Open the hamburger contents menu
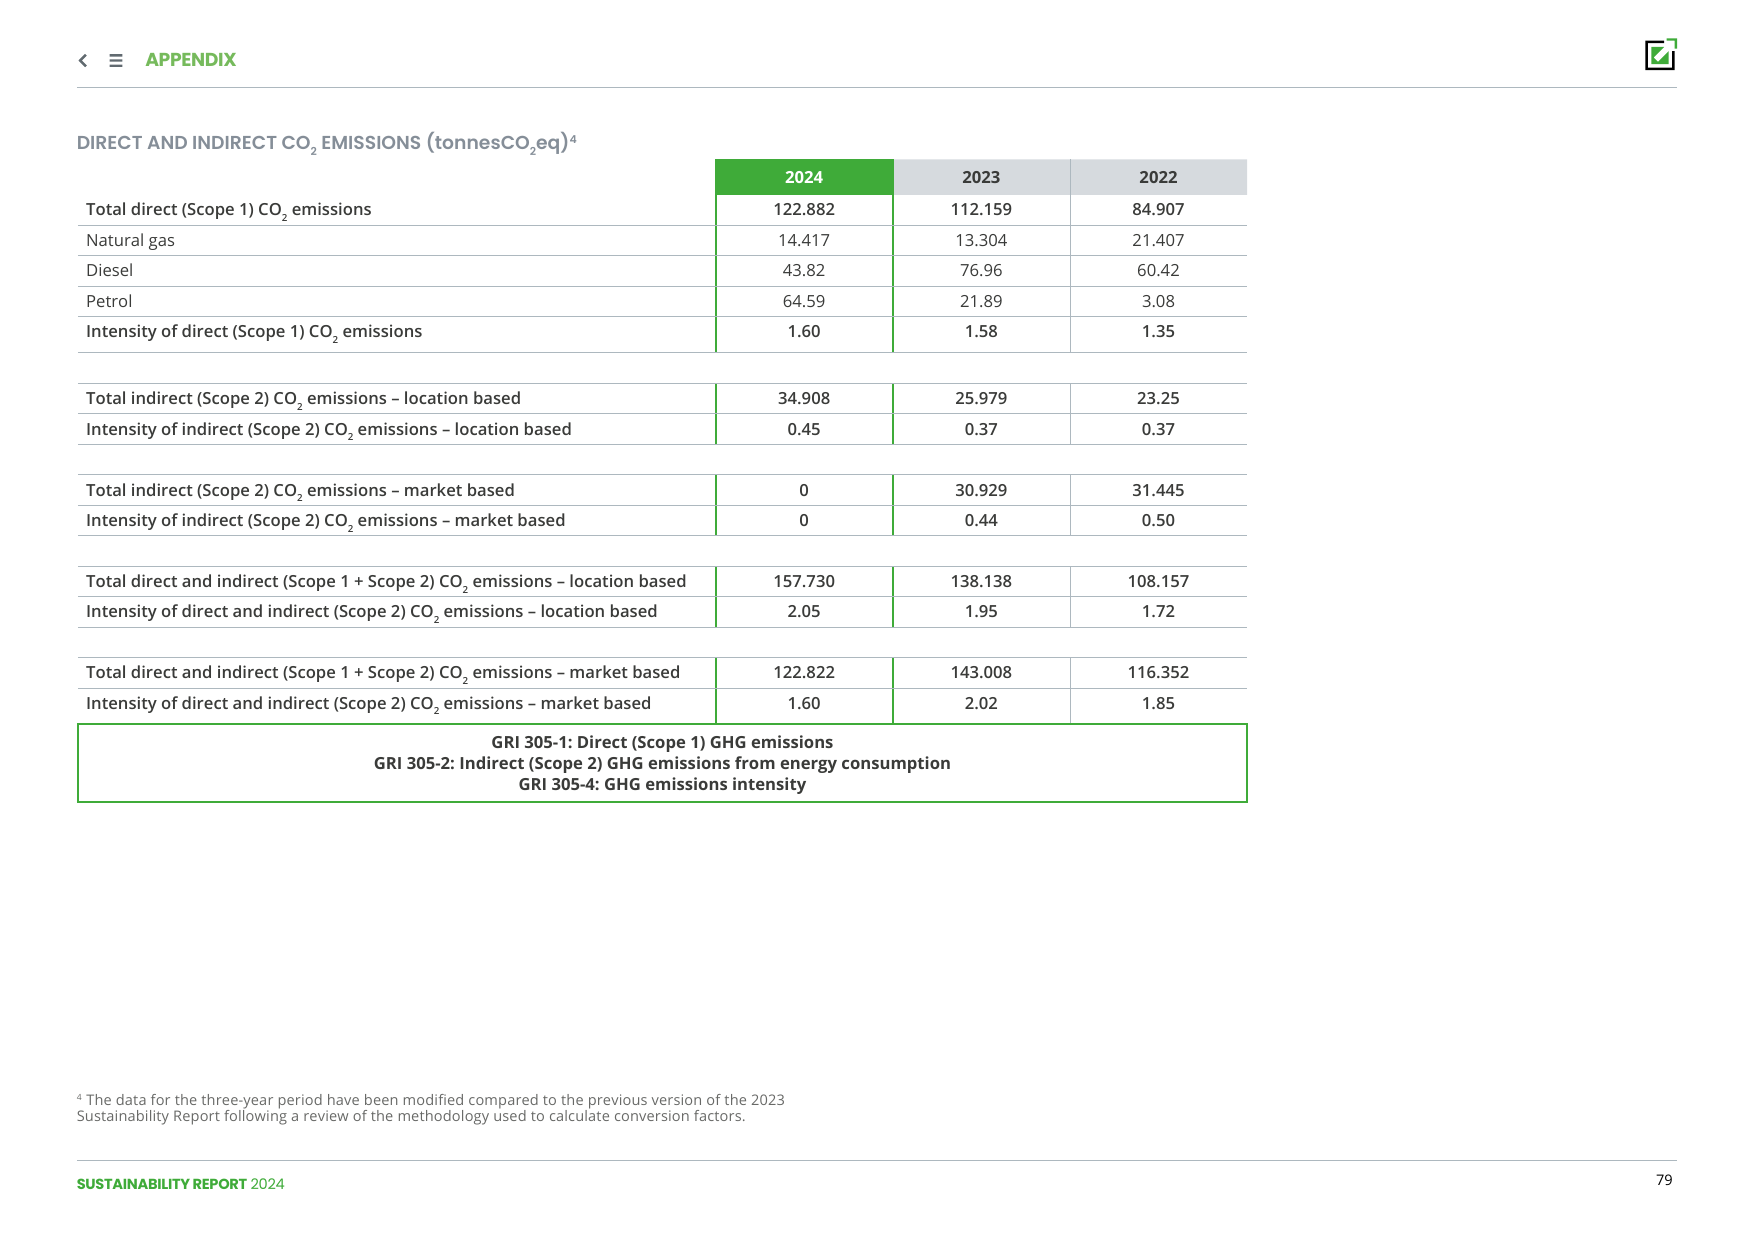The image size is (1754, 1241). pyautogui.click(x=116, y=61)
